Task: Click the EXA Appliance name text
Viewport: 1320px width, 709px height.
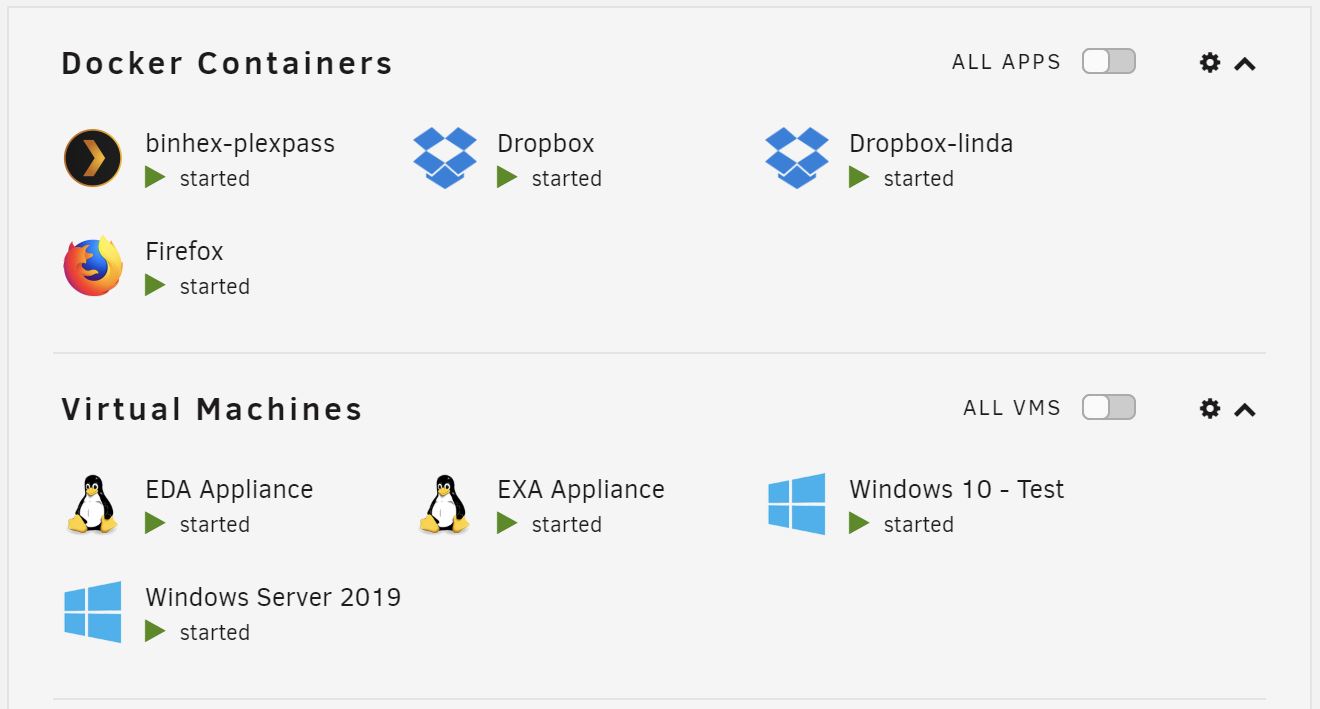Action: [x=581, y=489]
